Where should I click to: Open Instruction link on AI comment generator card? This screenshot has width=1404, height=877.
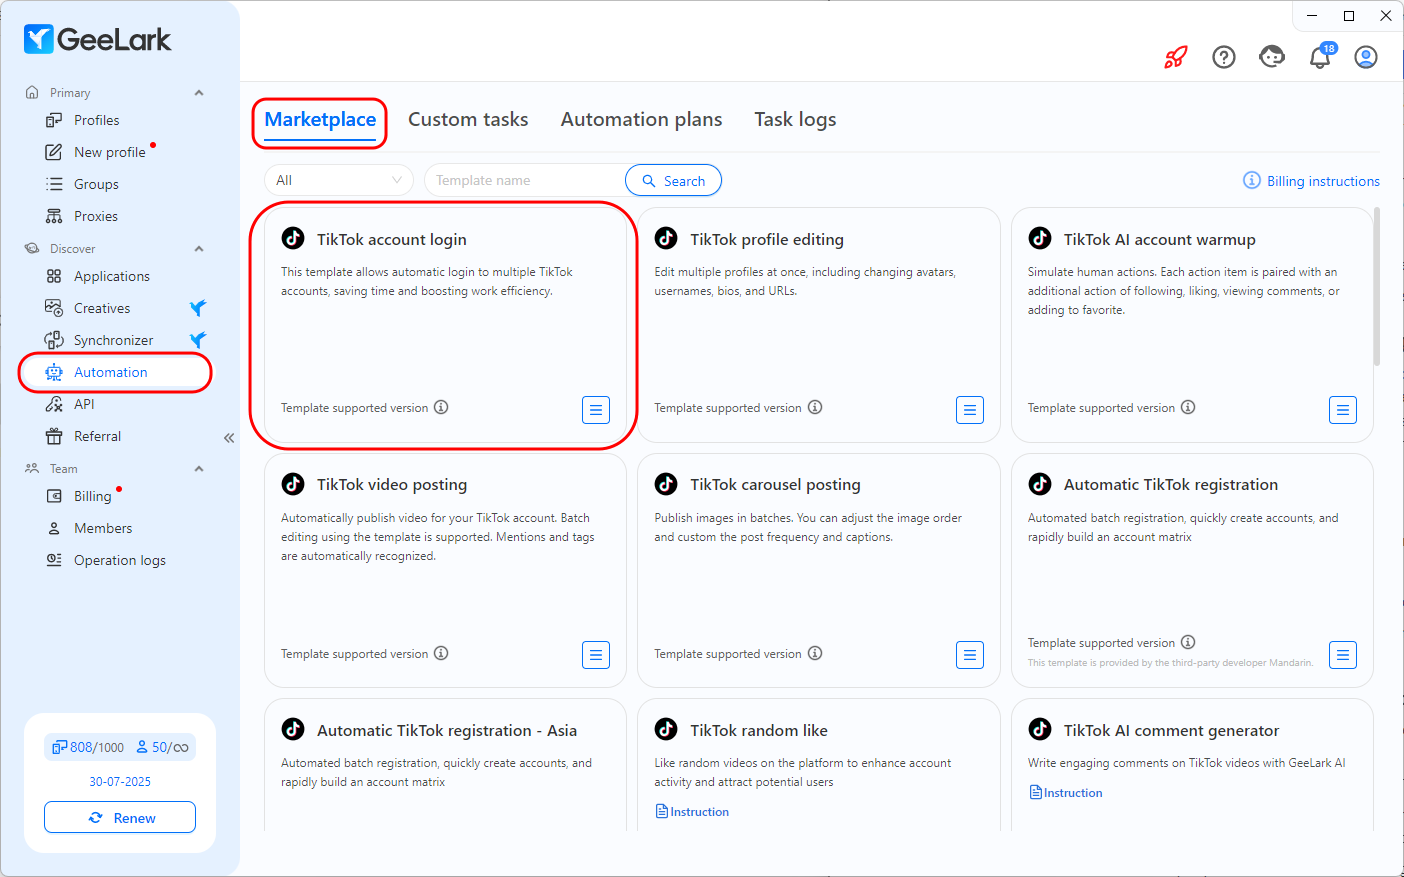tap(1066, 793)
